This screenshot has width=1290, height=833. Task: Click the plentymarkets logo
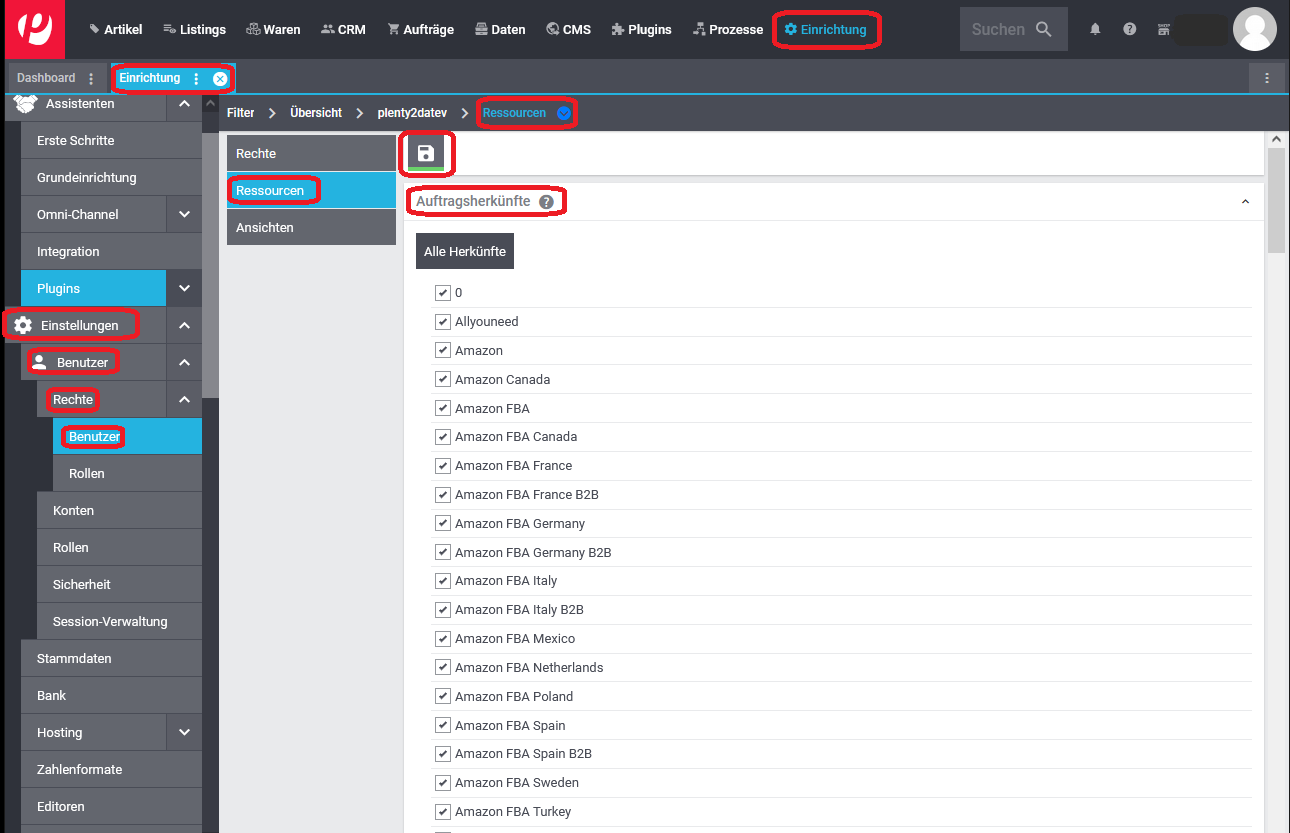coord(35,30)
